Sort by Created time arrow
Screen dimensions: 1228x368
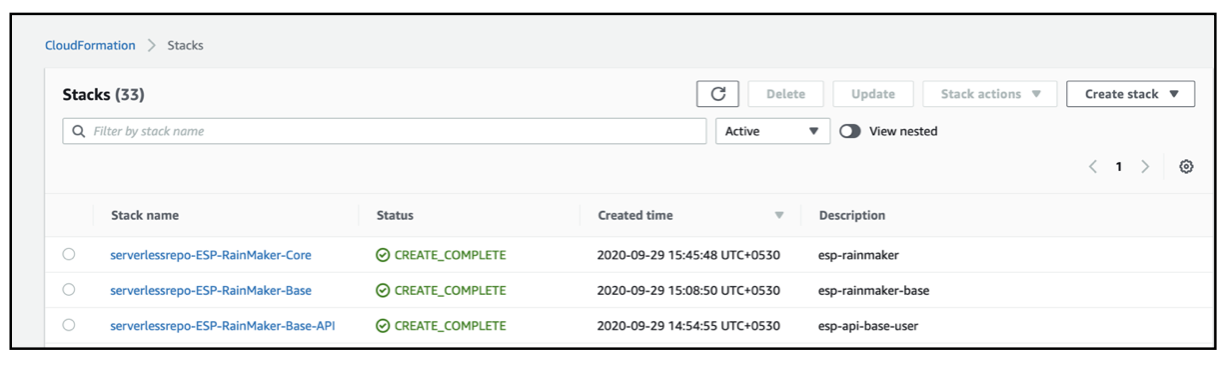779,215
